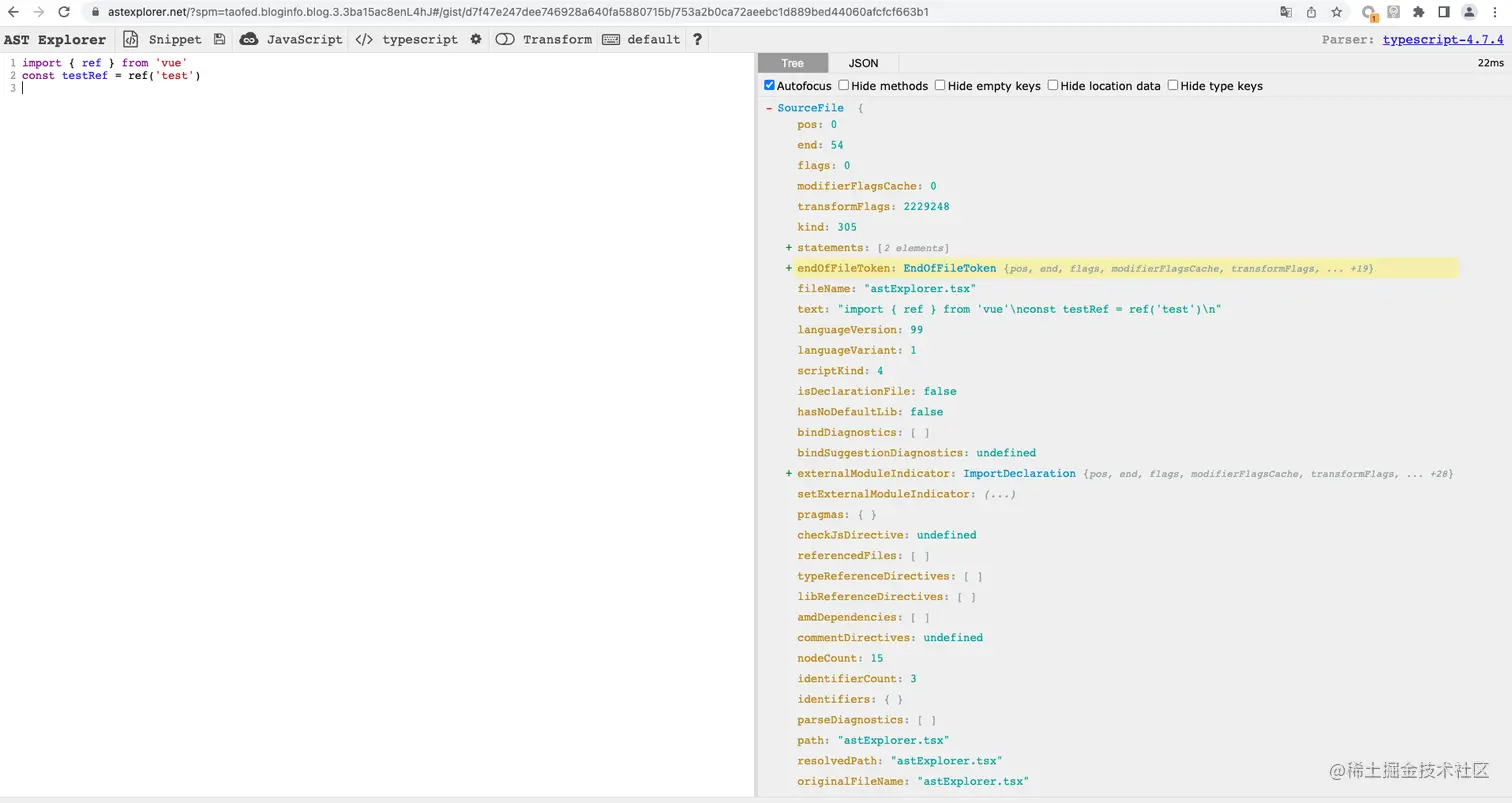Screen dimensions: 1512x803
Task: Enable Hide location data checkbox
Action: 1053,85
